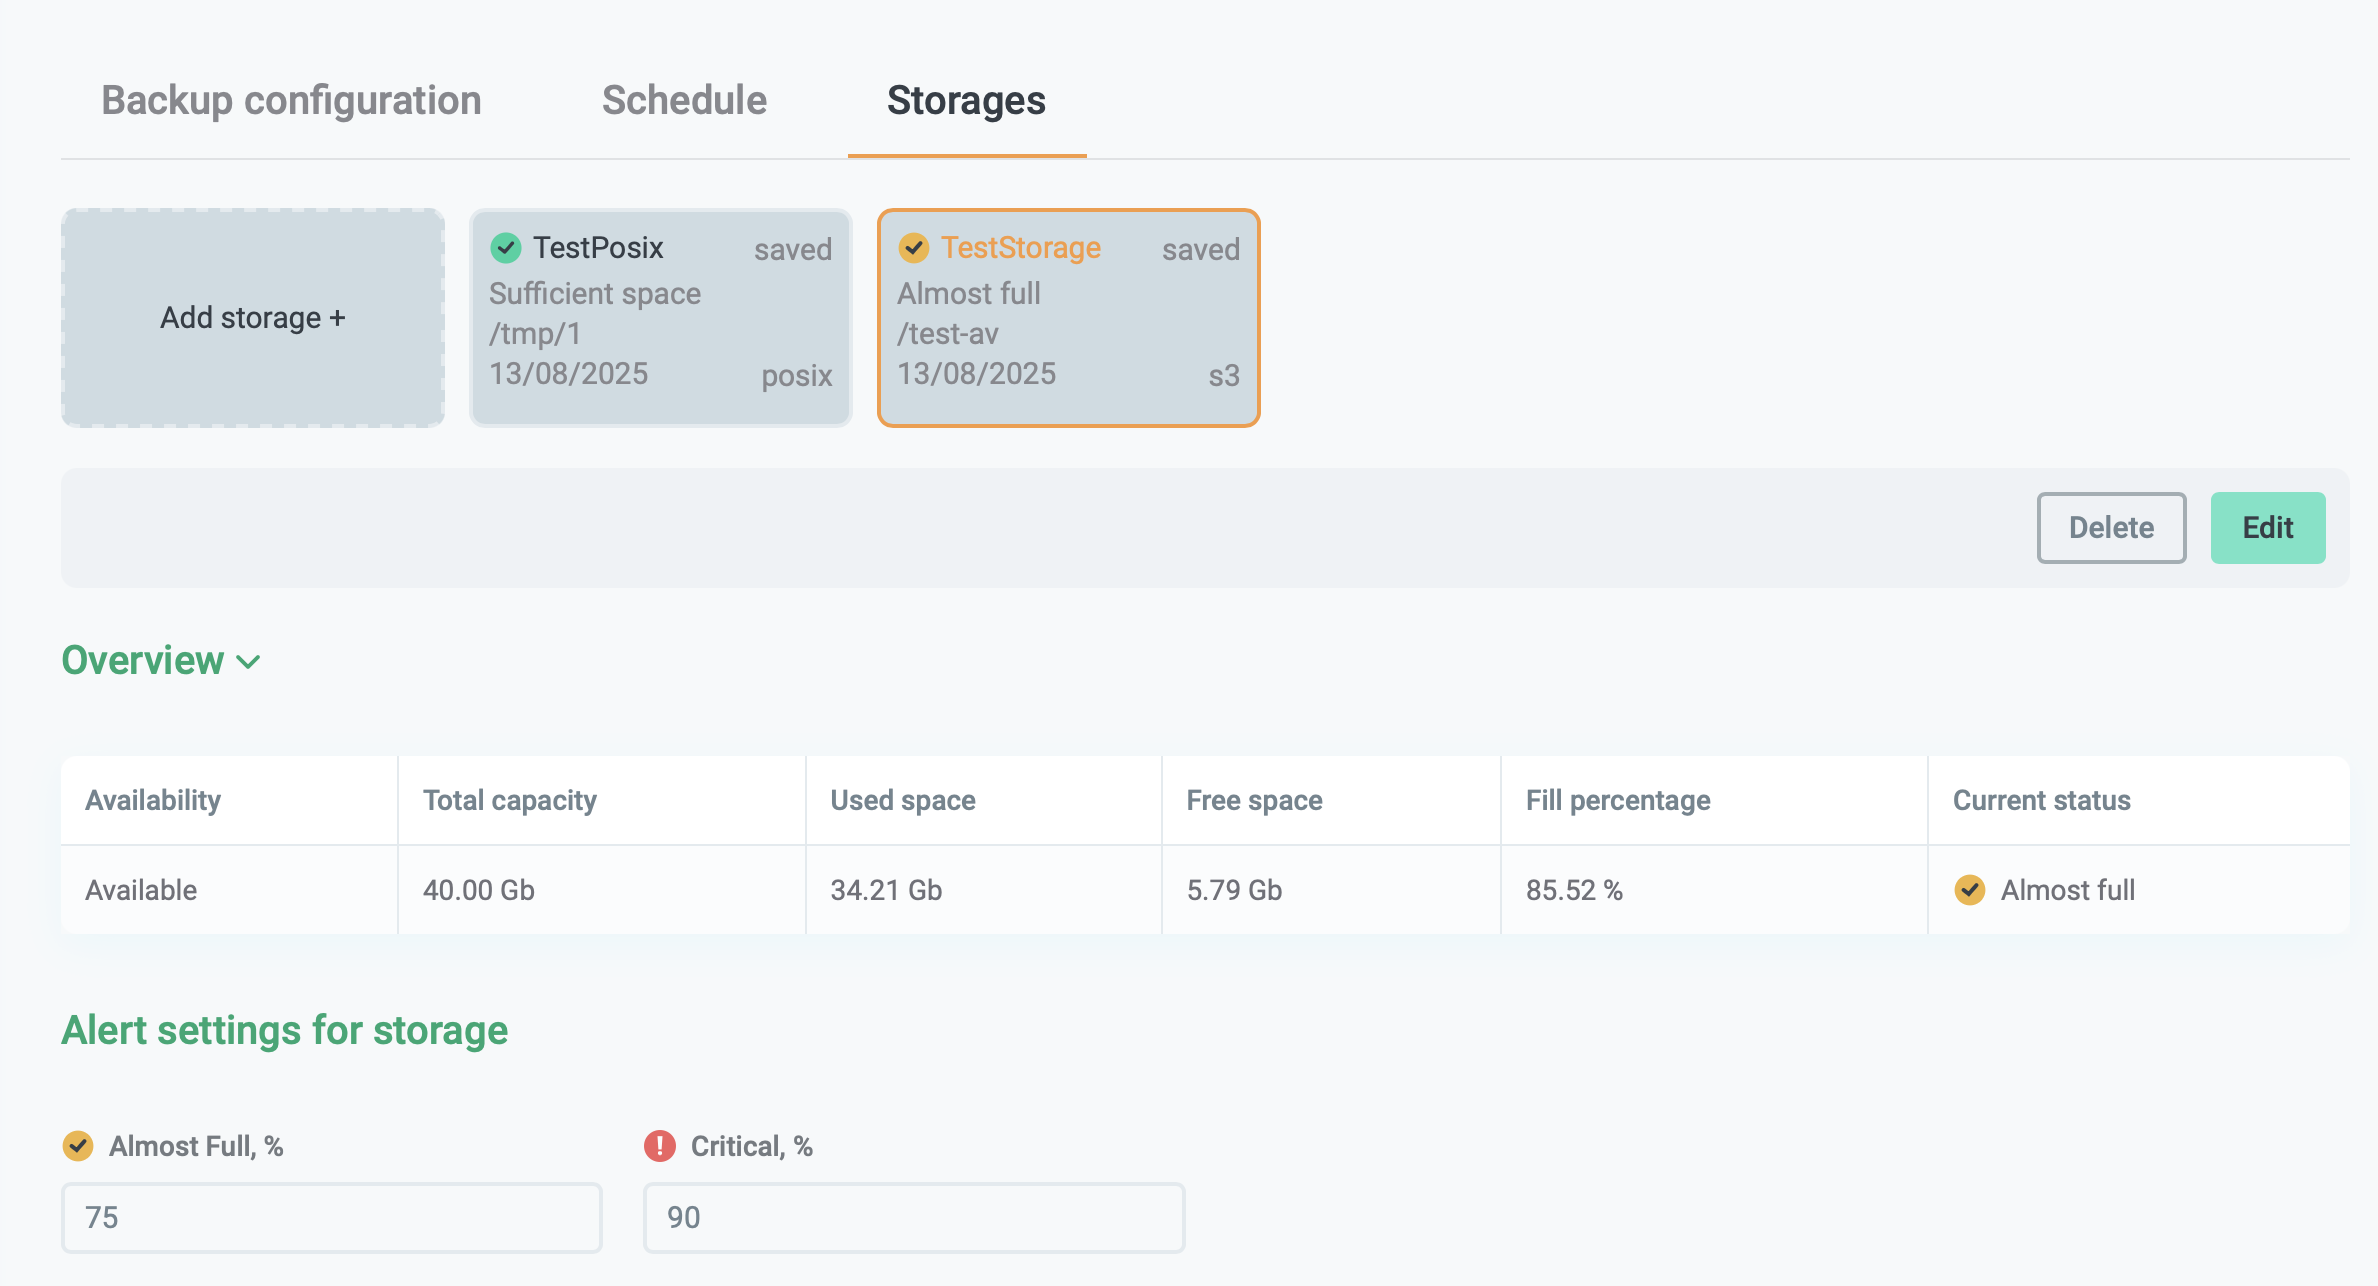
Task: Click the Availability column header
Action: point(153,800)
